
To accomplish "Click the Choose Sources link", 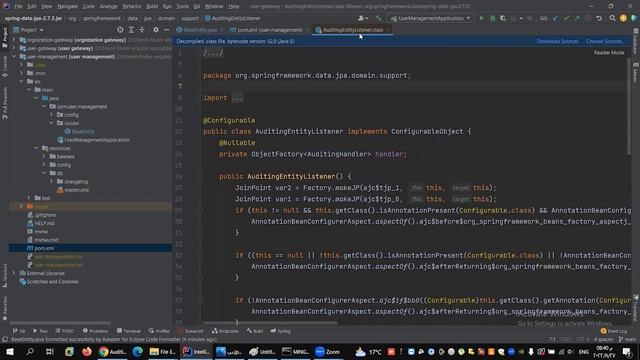I will point(604,41).
